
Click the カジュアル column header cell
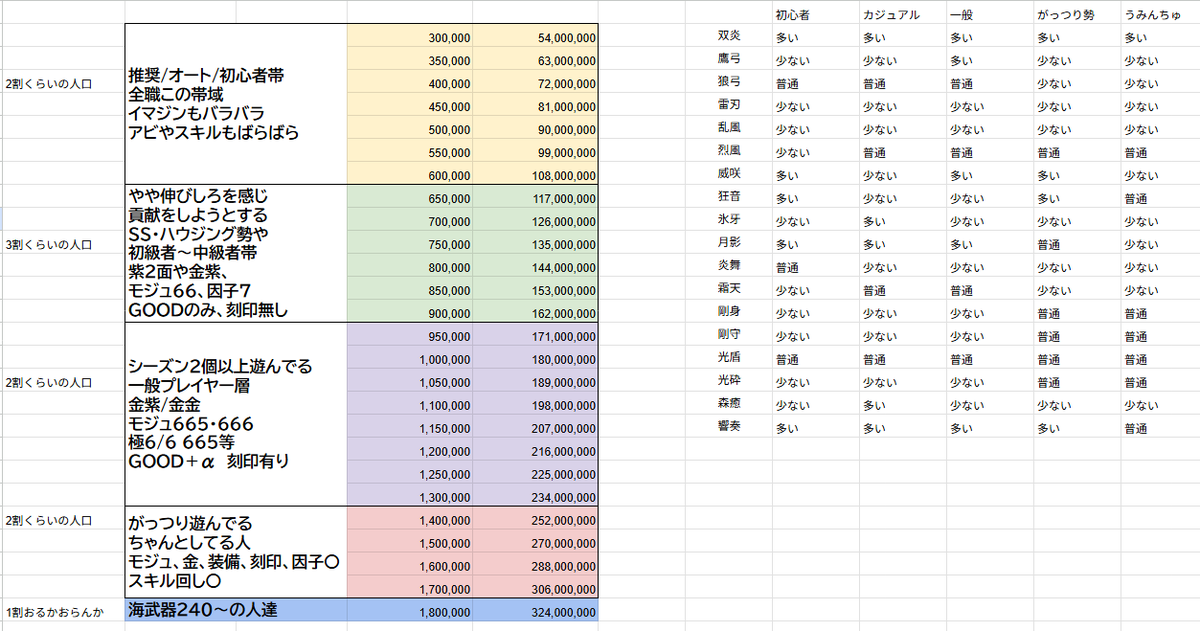click(x=903, y=15)
